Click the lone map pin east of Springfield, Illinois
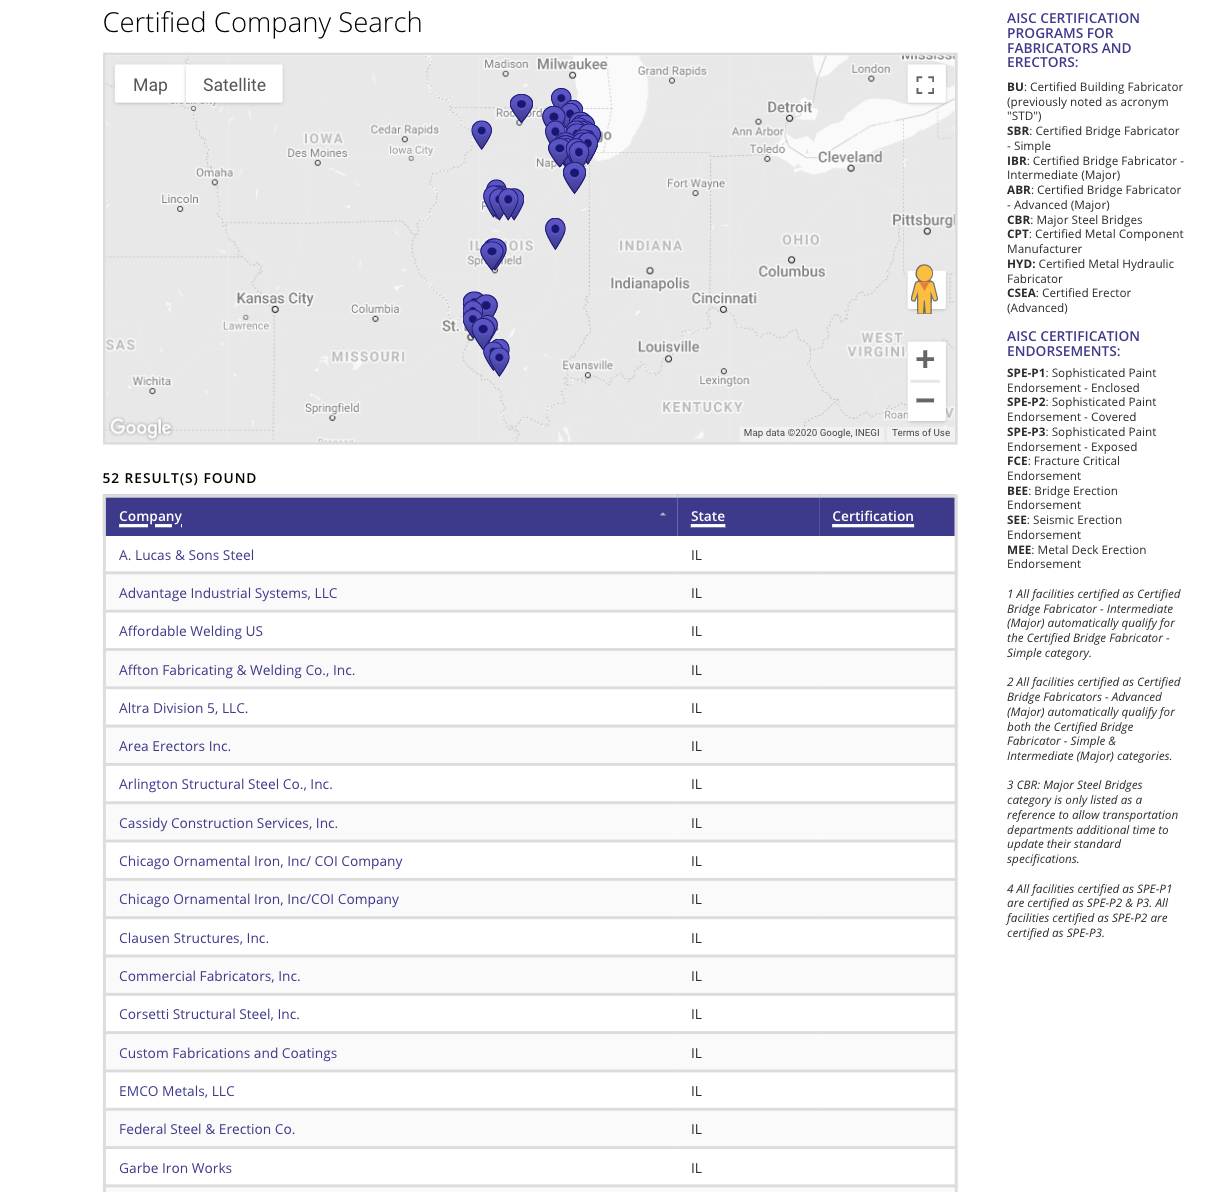 [555, 232]
